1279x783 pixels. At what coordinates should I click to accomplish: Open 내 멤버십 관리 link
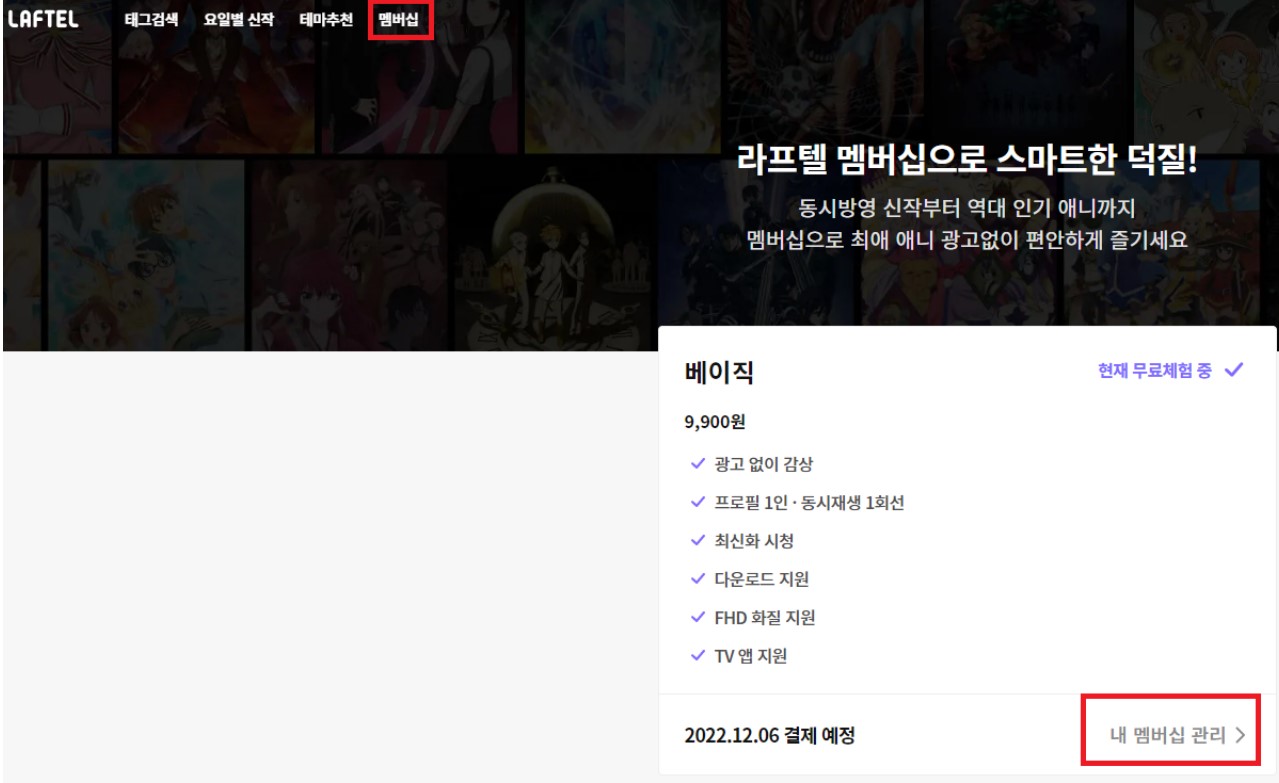[x=1178, y=735]
